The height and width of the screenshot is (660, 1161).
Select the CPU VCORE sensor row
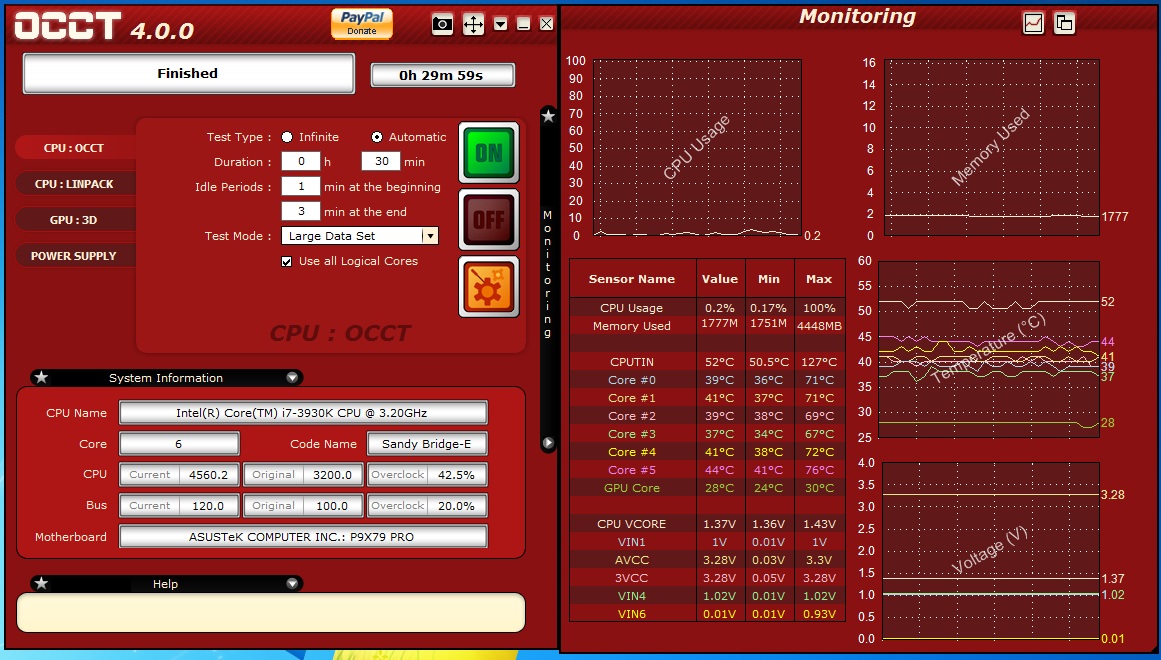tap(707, 524)
